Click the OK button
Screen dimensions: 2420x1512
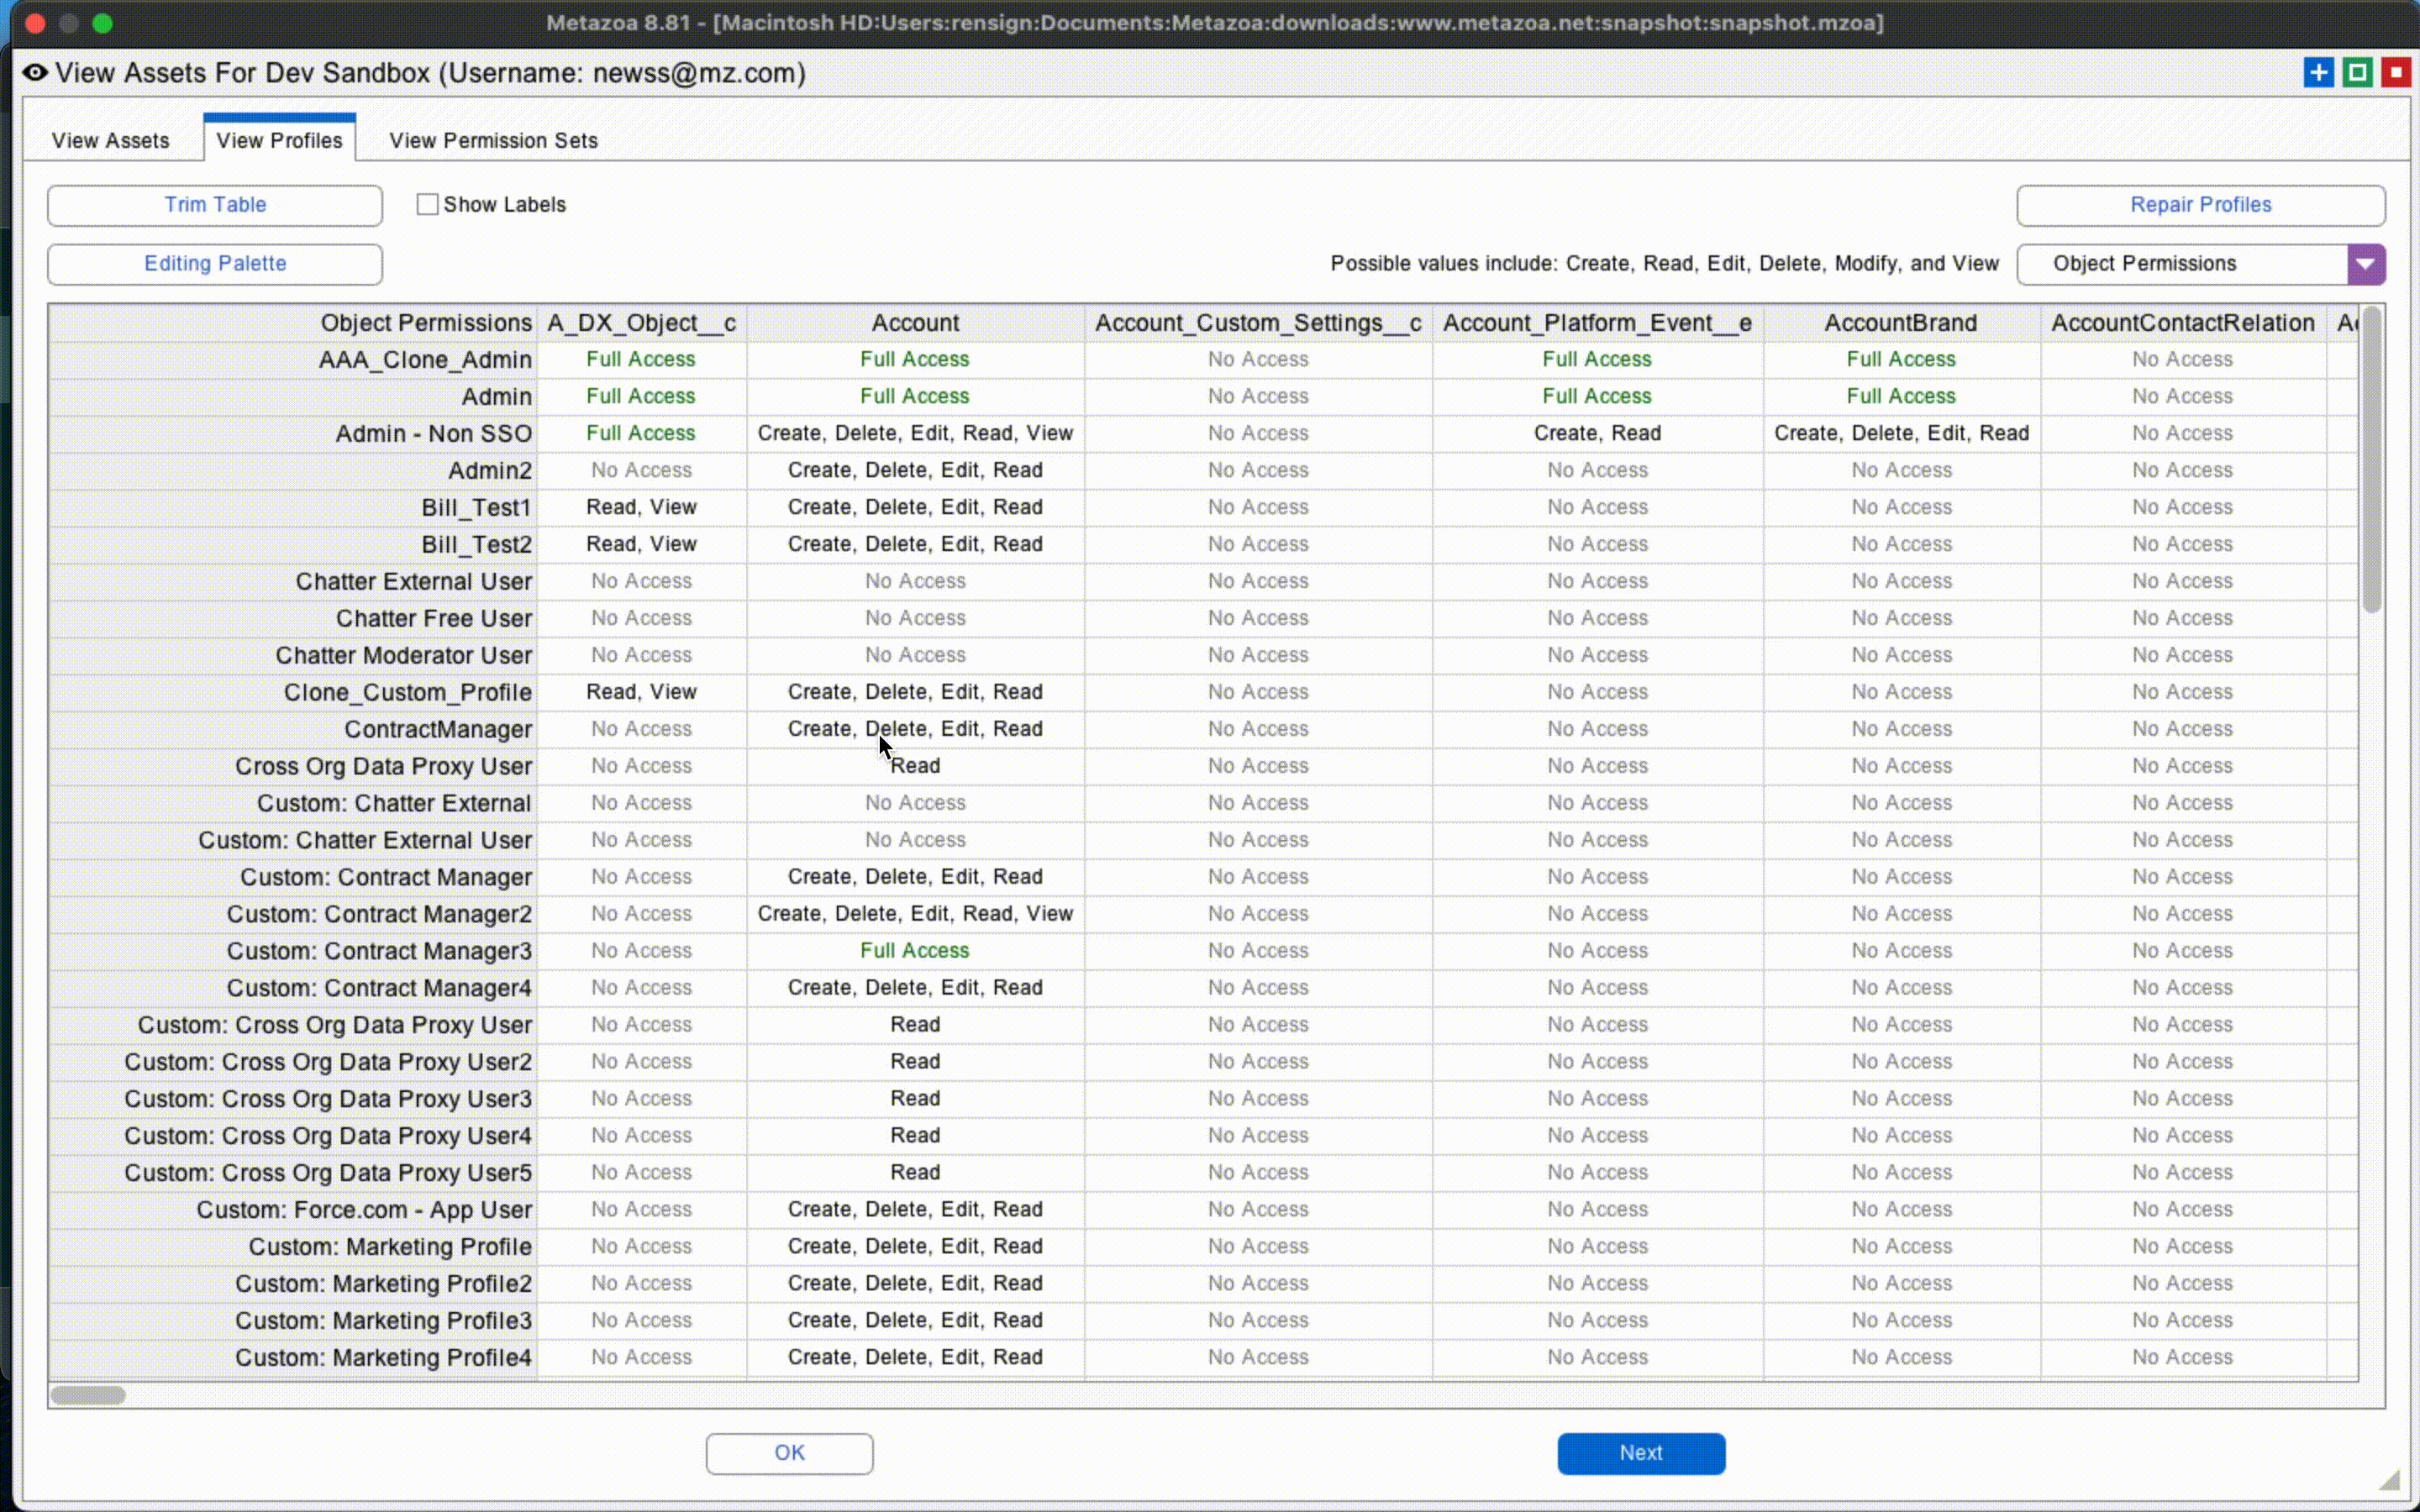click(x=789, y=1453)
